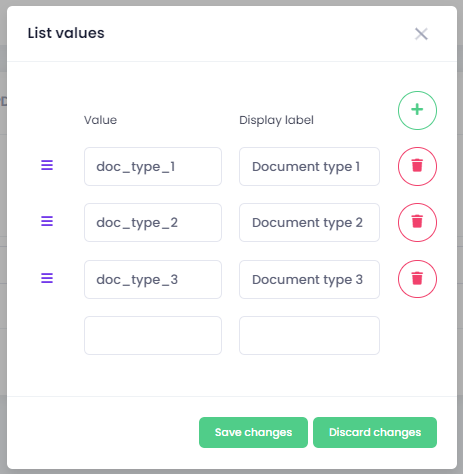Select the 'Document type 2' display label field

309,222
